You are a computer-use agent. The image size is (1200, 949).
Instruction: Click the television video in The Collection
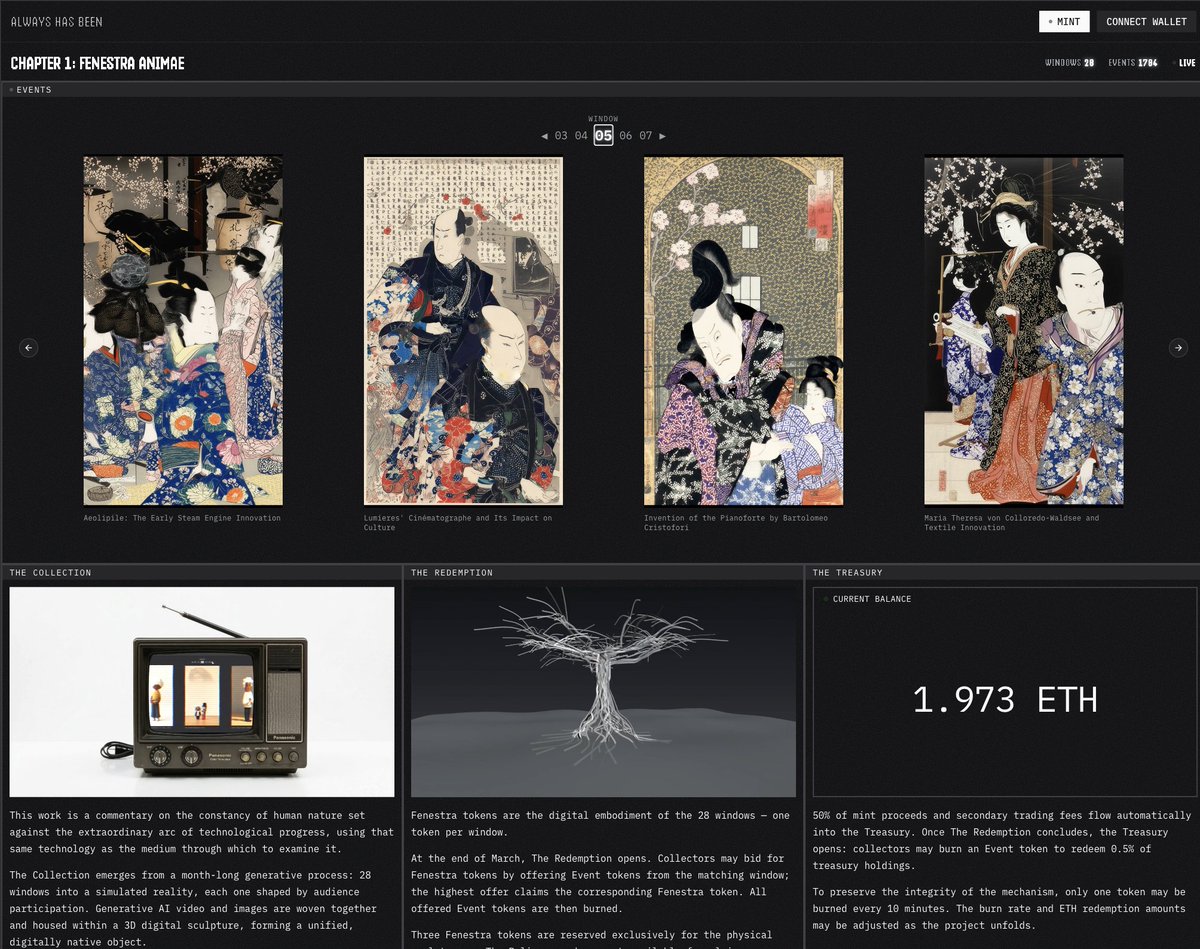[202, 692]
